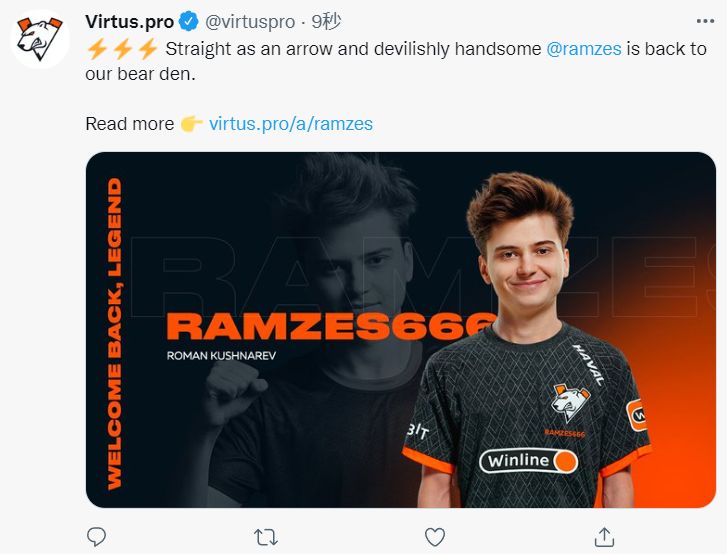Click the bear logo on the jersey
The width and height of the screenshot is (727, 554).
(x=570, y=403)
